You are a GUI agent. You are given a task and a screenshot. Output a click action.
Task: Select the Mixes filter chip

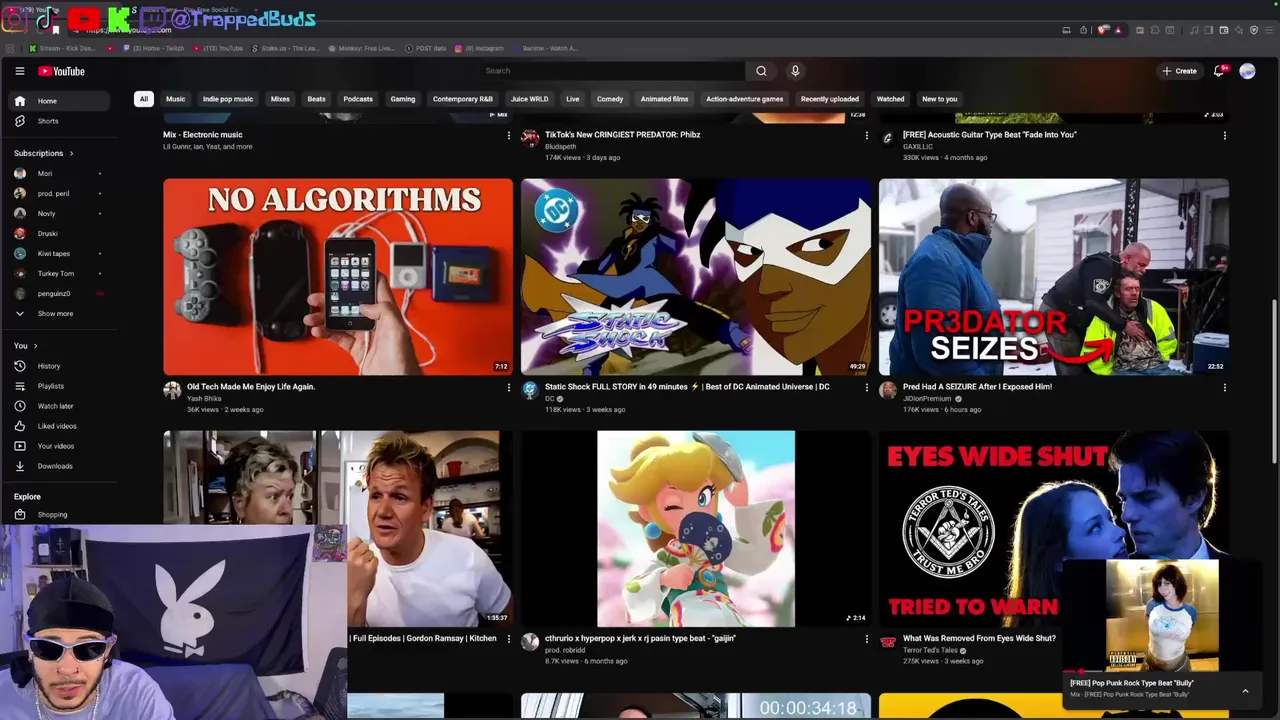click(280, 99)
